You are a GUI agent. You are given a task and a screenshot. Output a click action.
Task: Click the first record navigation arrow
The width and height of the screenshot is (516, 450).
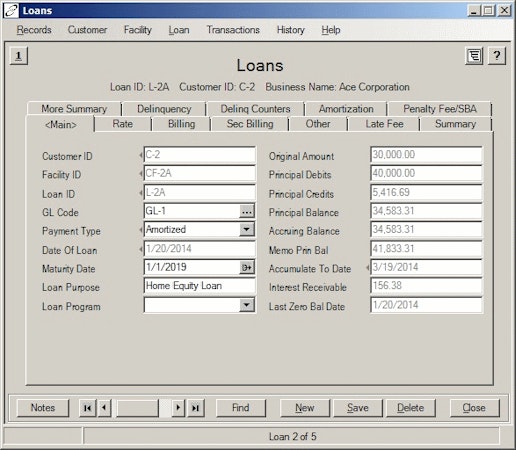pos(88,408)
